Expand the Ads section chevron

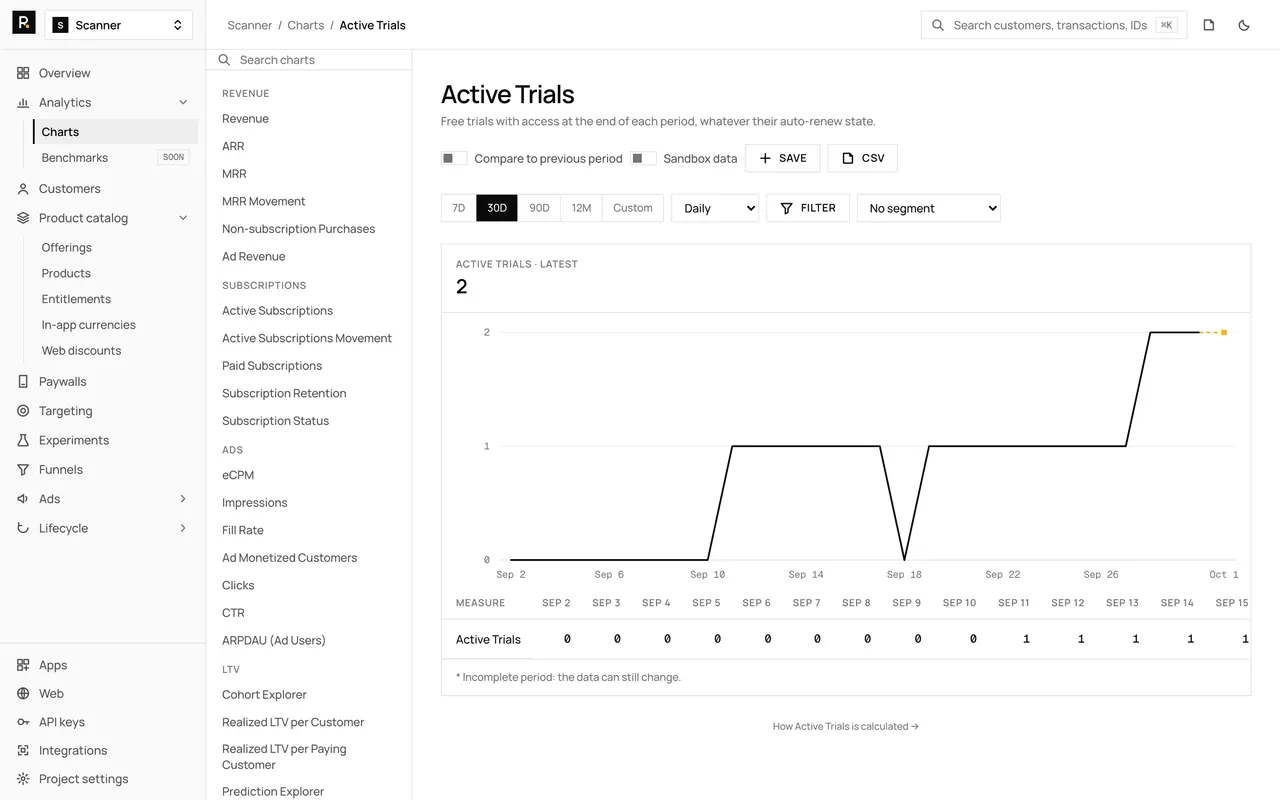pos(183,499)
